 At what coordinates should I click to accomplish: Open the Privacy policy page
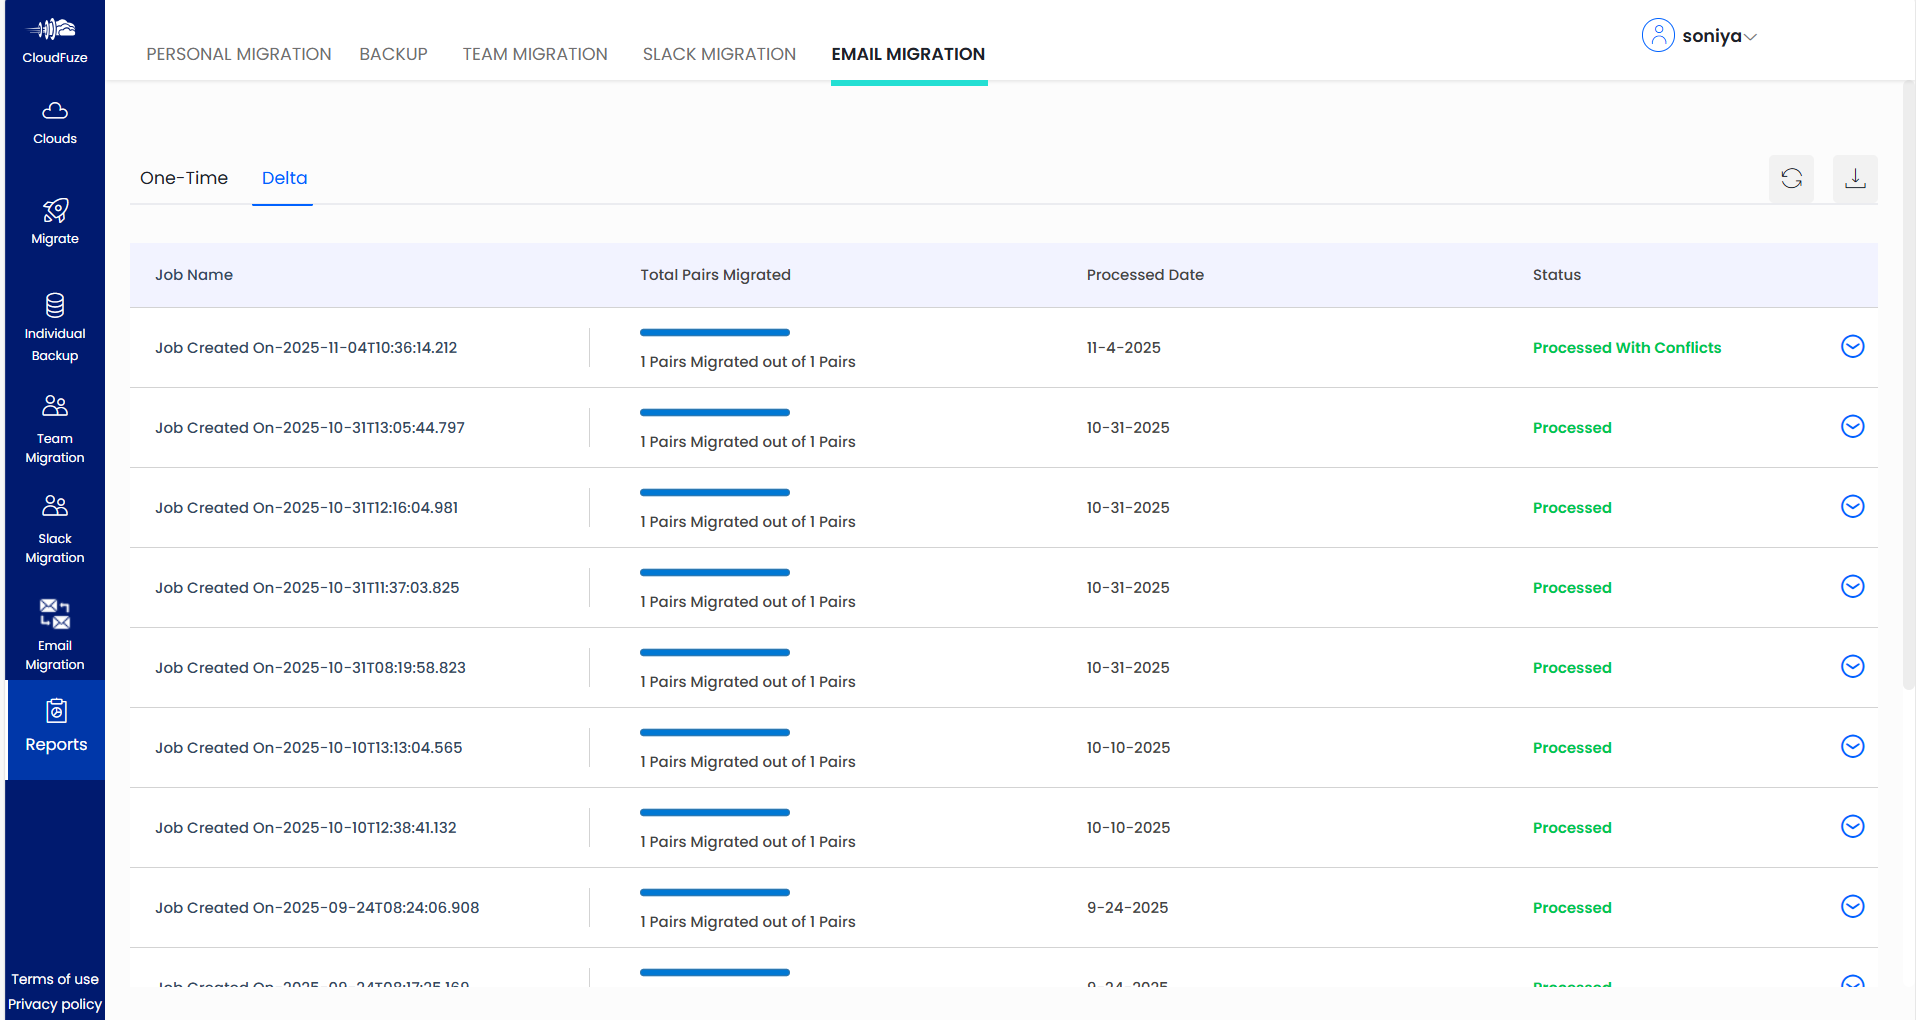[x=54, y=1004]
